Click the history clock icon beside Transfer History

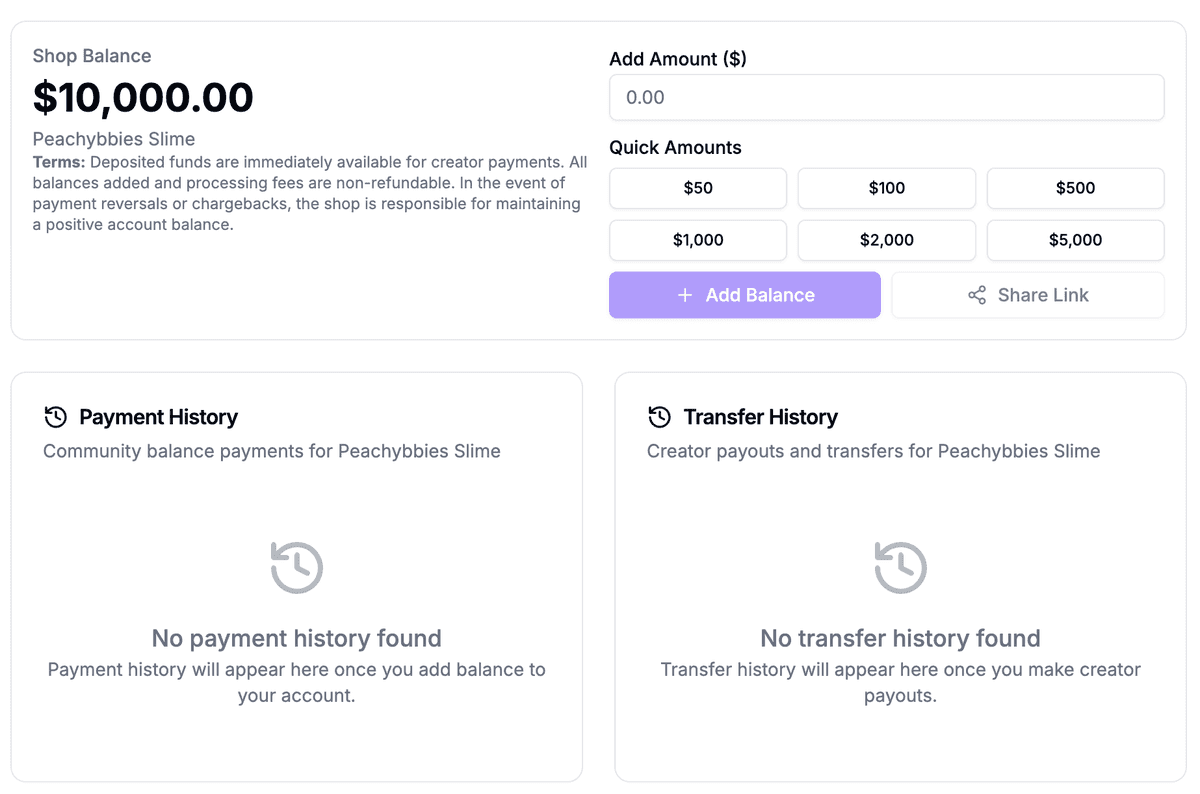(658, 417)
